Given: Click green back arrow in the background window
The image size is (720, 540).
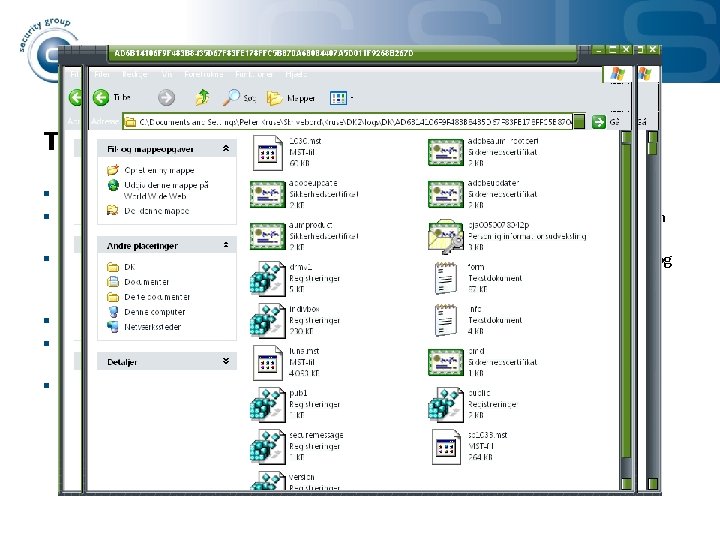Looking at the screenshot, I should tap(75, 97).
